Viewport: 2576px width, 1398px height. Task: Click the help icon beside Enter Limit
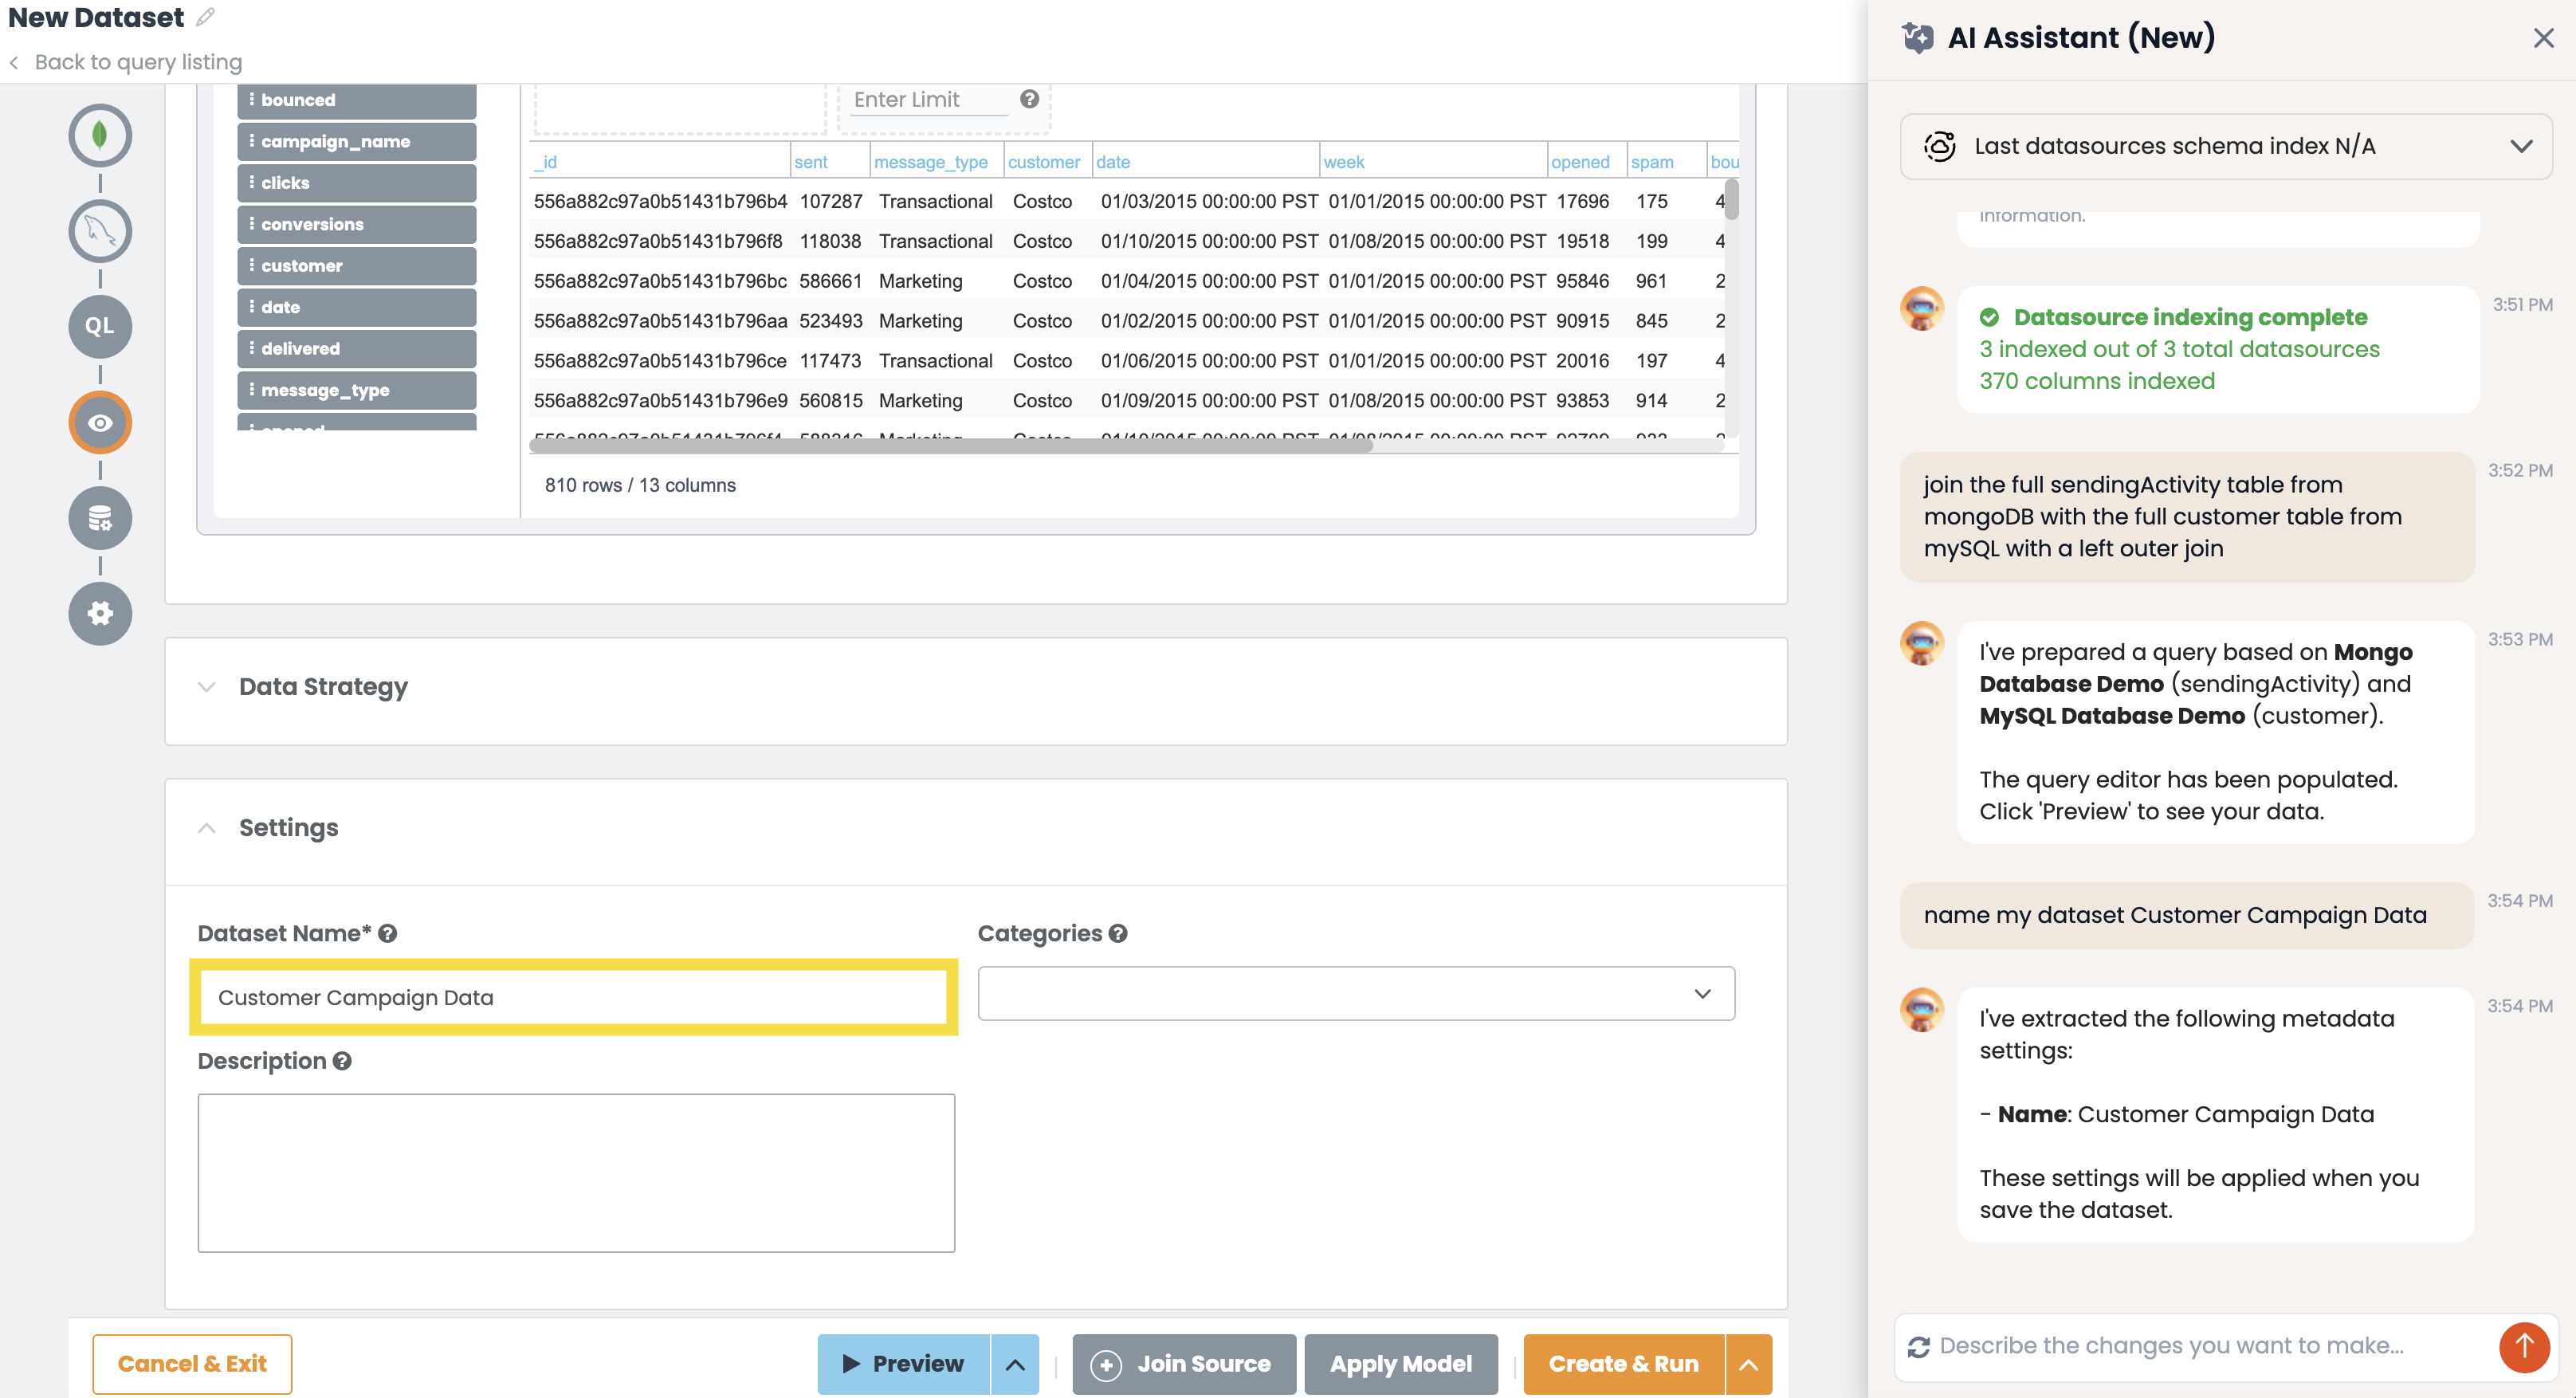[x=1029, y=99]
